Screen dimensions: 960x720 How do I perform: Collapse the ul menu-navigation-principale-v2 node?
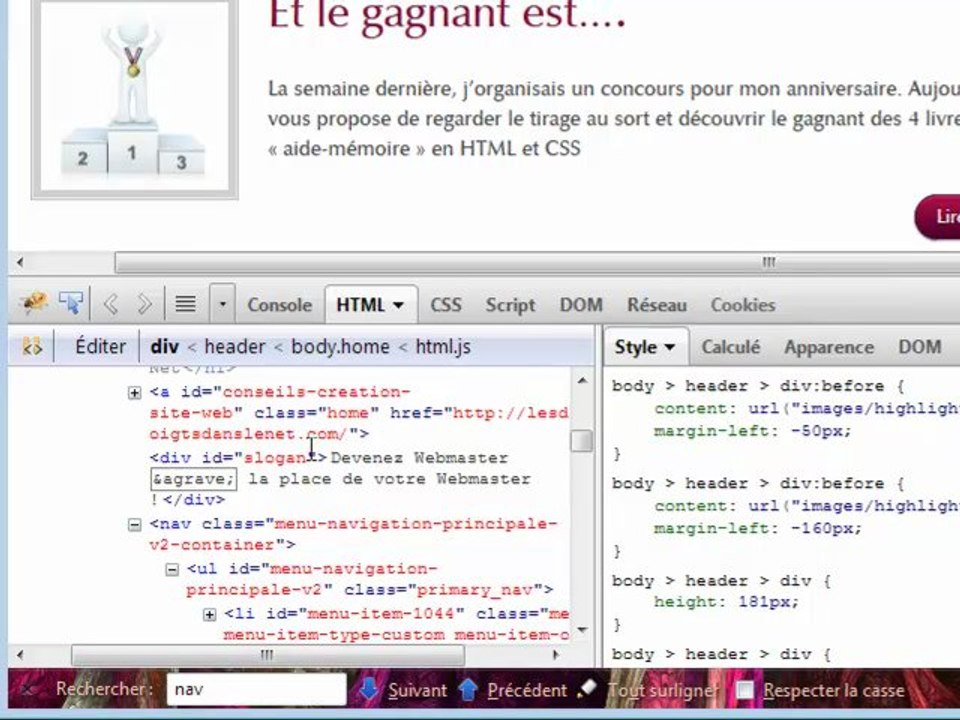(x=172, y=570)
